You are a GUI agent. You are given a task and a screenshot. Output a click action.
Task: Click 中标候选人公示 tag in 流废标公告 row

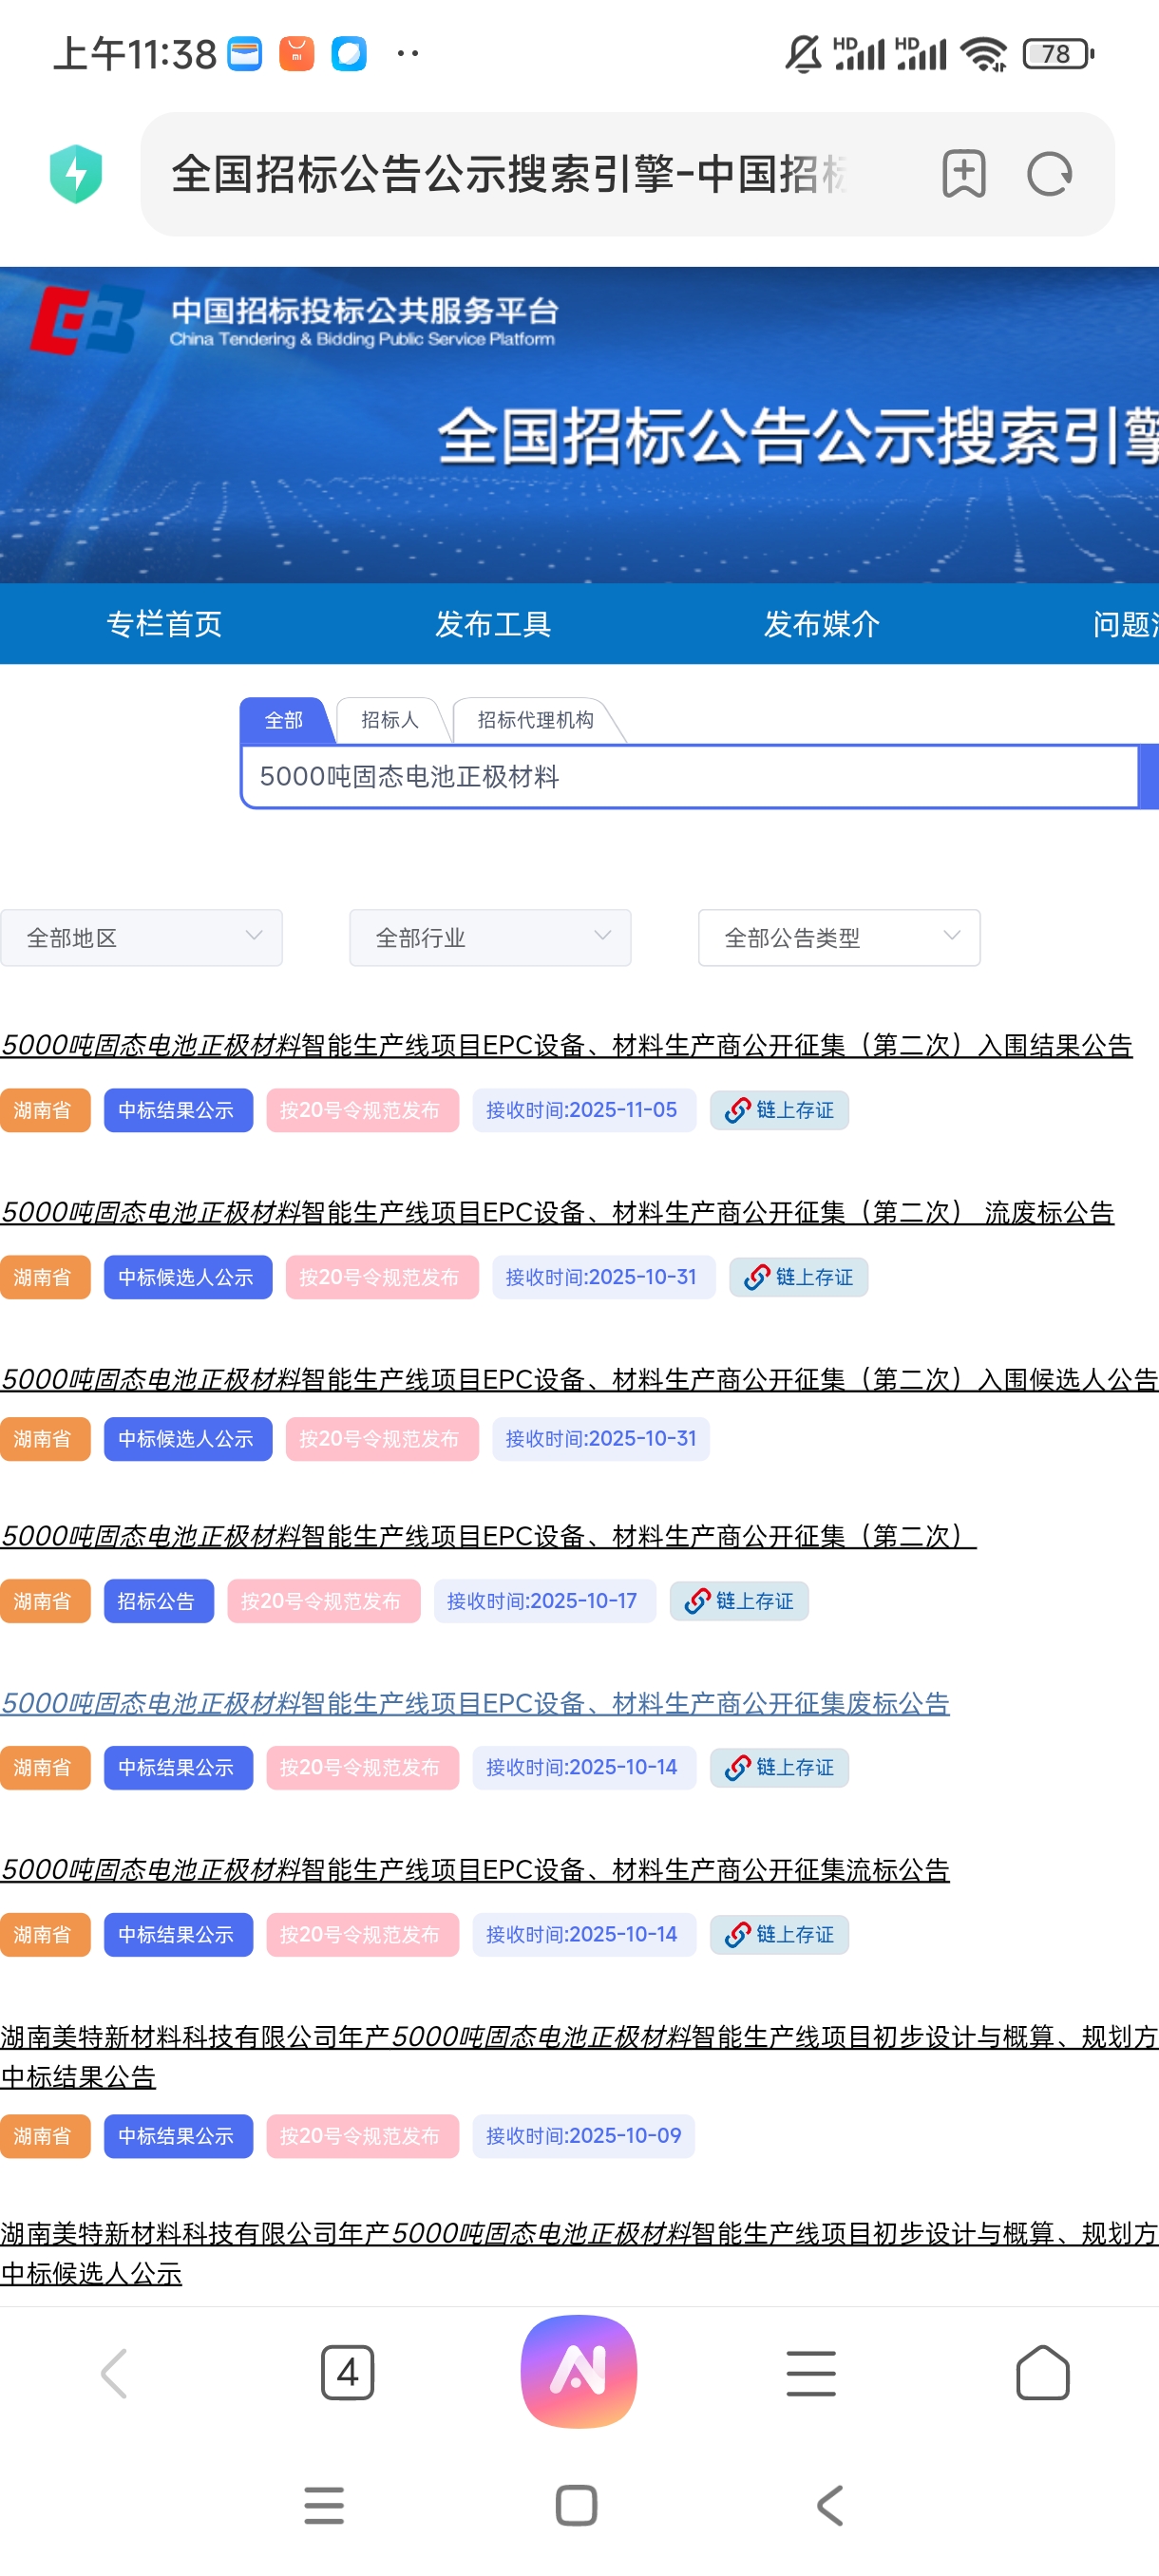[x=188, y=1277]
